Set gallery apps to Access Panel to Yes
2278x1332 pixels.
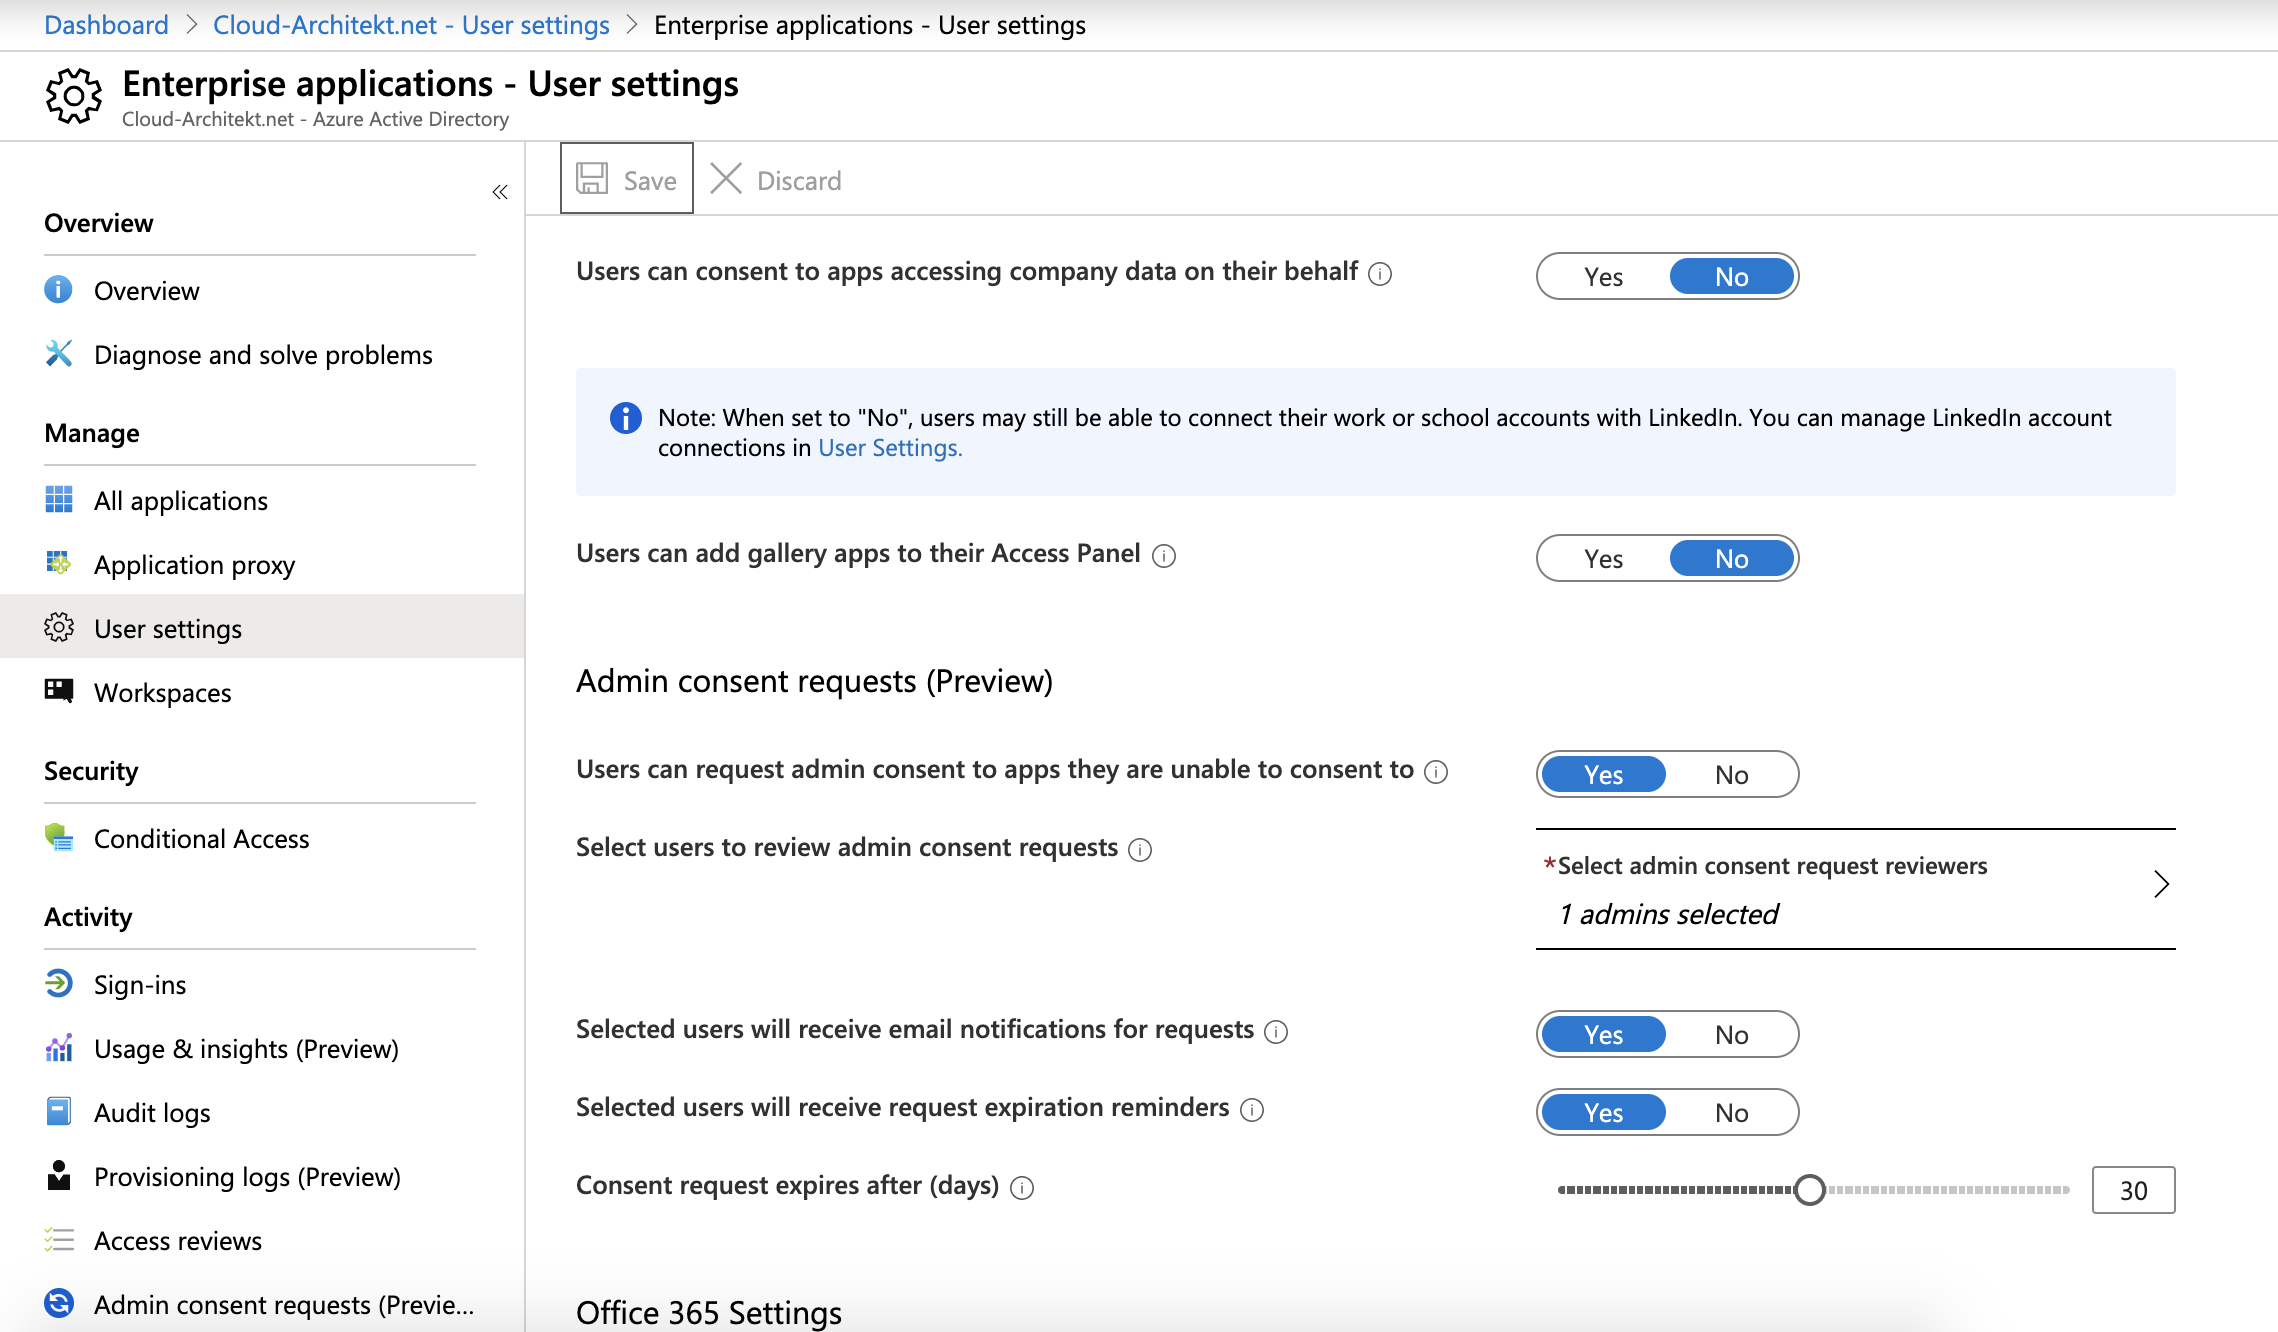coord(1603,559)
